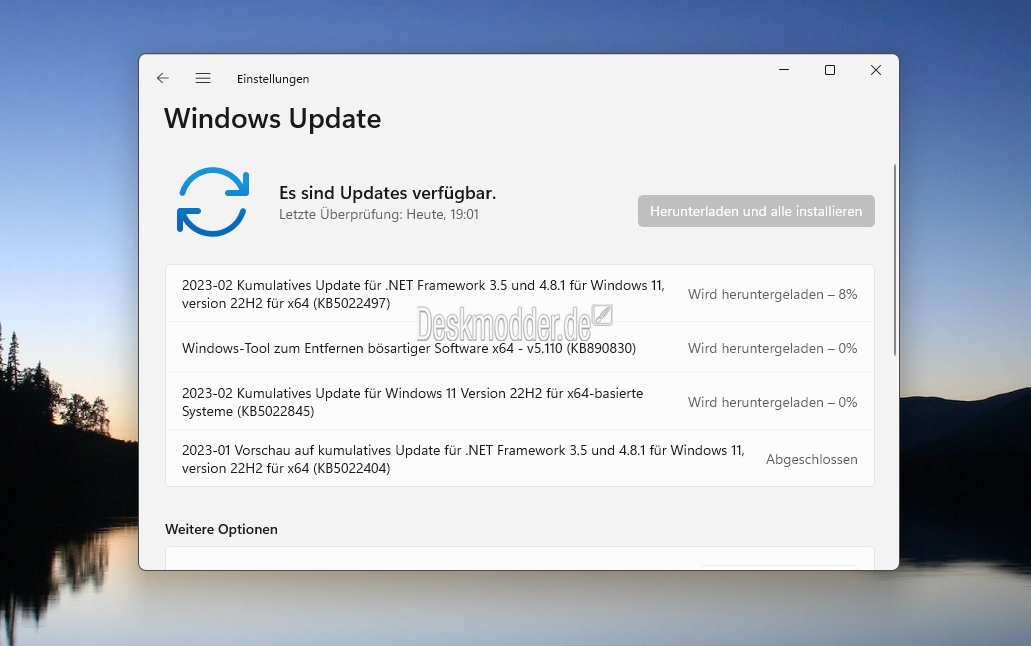Image resolution: width=1031 pixels, height=646 pixels.
Task: Go back with the arrow icon
Action: [162, 78]
